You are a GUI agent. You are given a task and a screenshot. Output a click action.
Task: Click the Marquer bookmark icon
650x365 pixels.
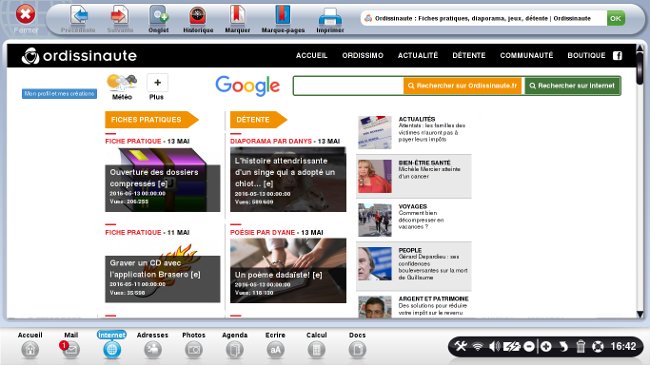237,15
